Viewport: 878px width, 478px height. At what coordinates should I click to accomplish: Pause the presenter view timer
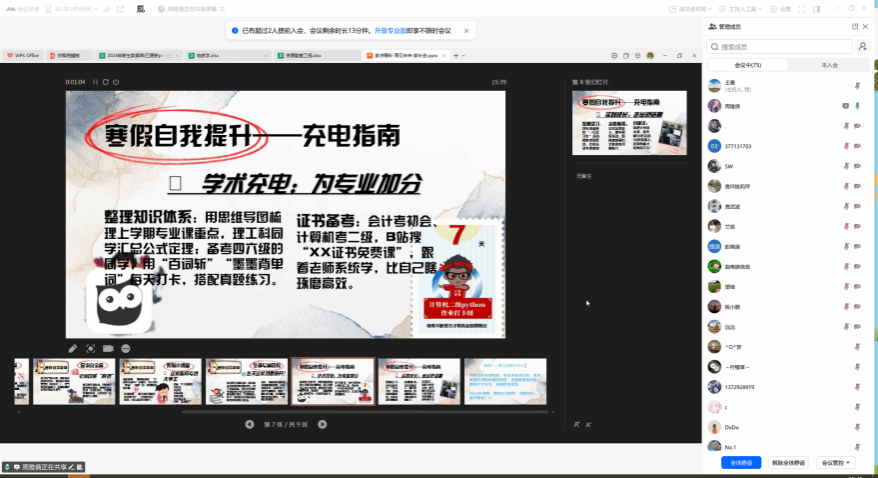coord(96,81)
